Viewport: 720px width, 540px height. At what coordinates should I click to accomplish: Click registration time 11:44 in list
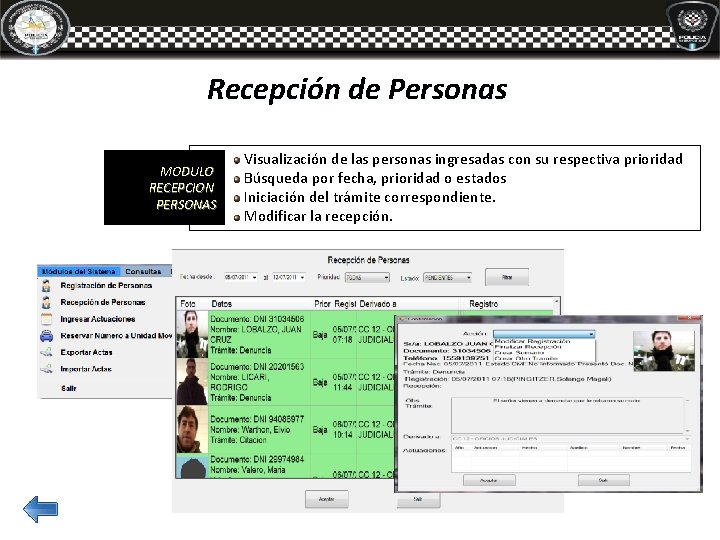click(342, 388)
